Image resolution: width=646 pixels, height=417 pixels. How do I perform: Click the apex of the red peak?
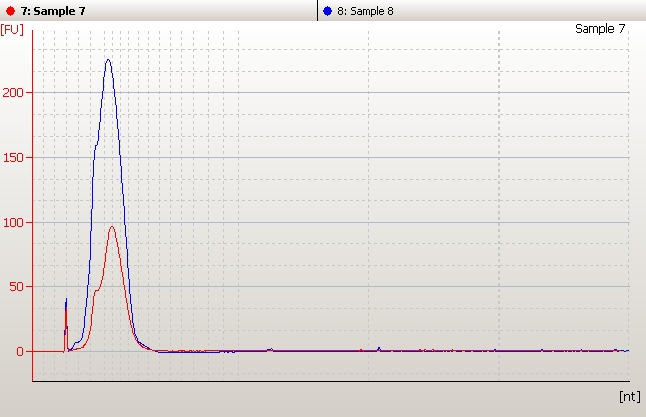112,226
